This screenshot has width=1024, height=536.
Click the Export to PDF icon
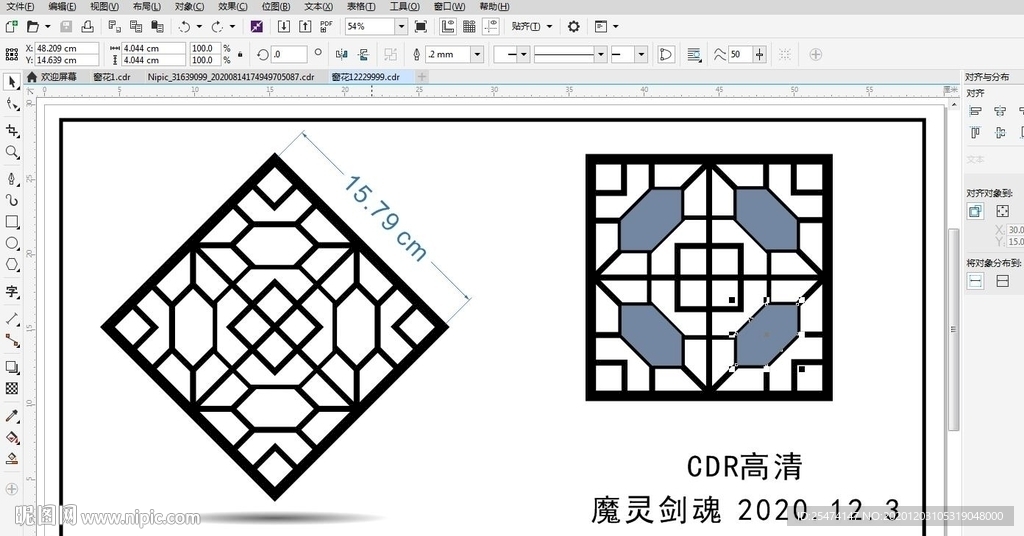326,26
